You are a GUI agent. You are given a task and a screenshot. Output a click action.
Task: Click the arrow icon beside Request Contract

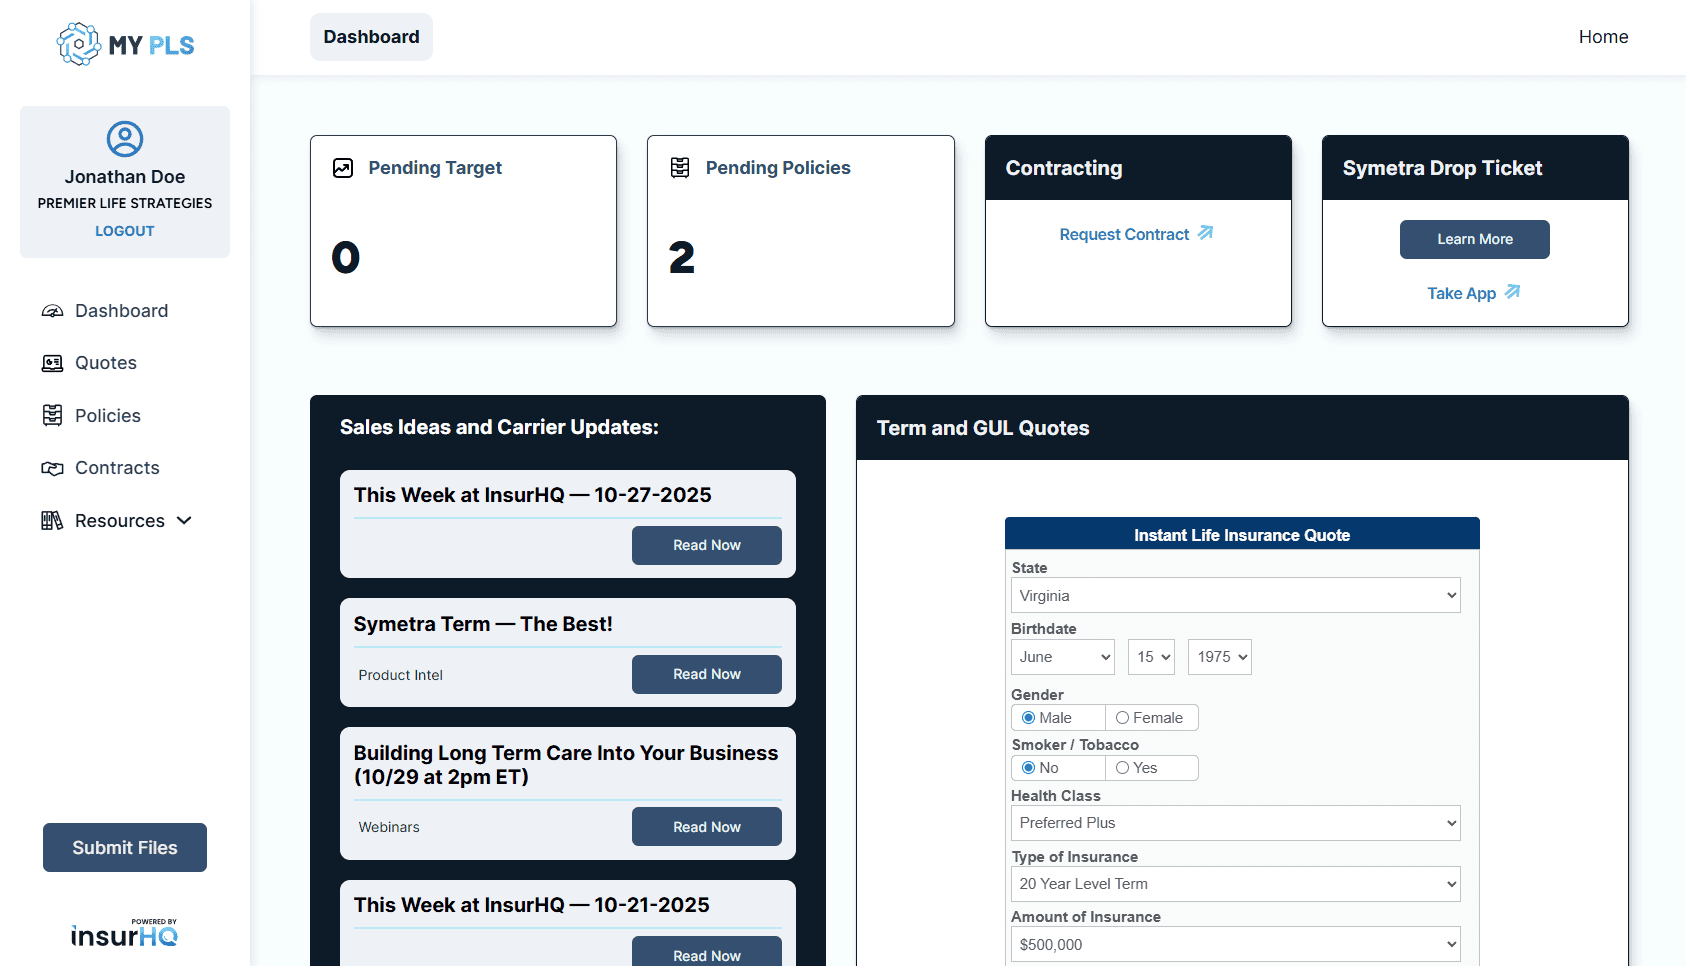click(x=1206, y=233)
